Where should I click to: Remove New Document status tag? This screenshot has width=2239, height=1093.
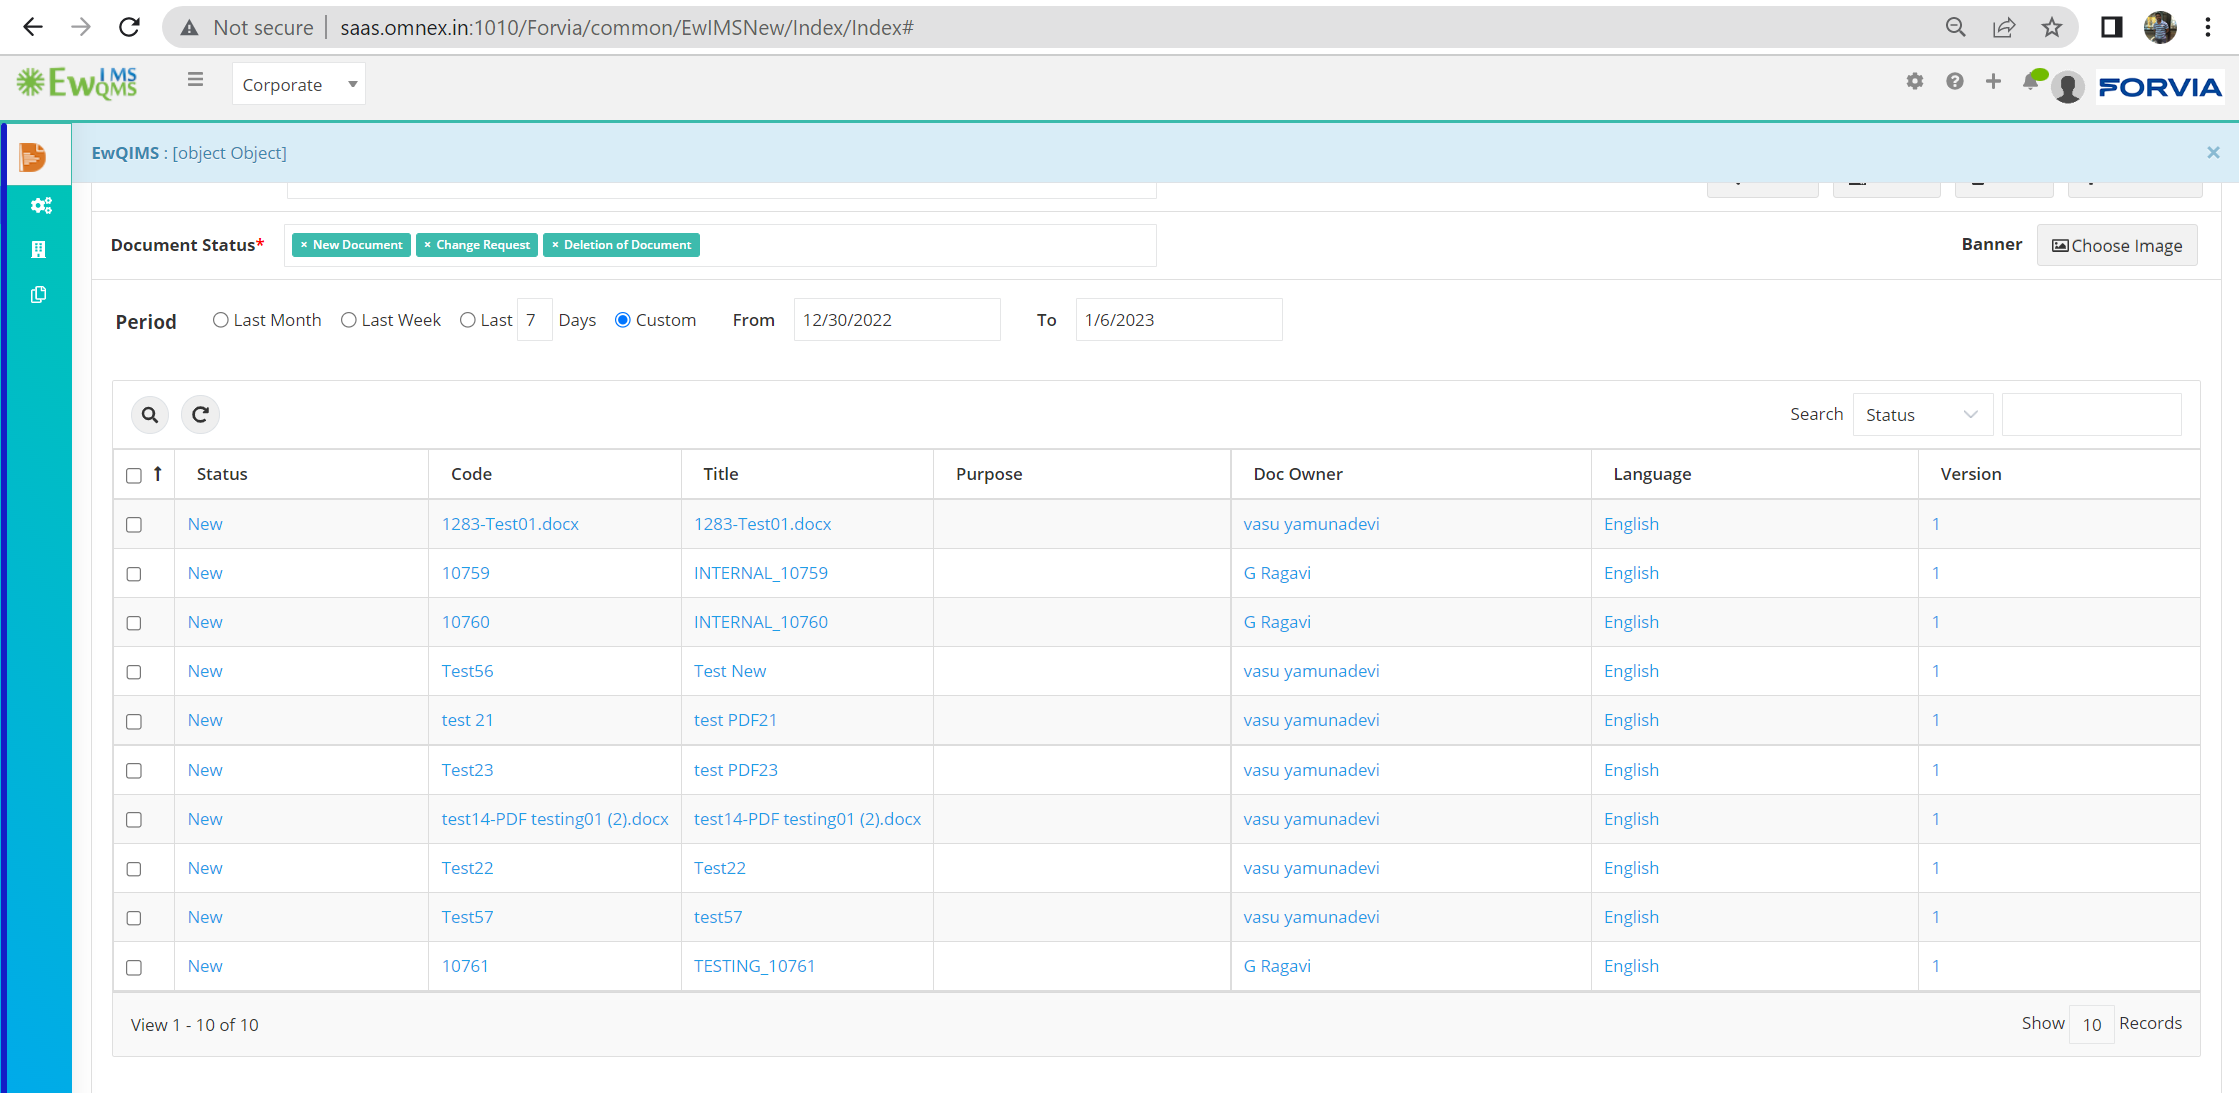(304, 245)
